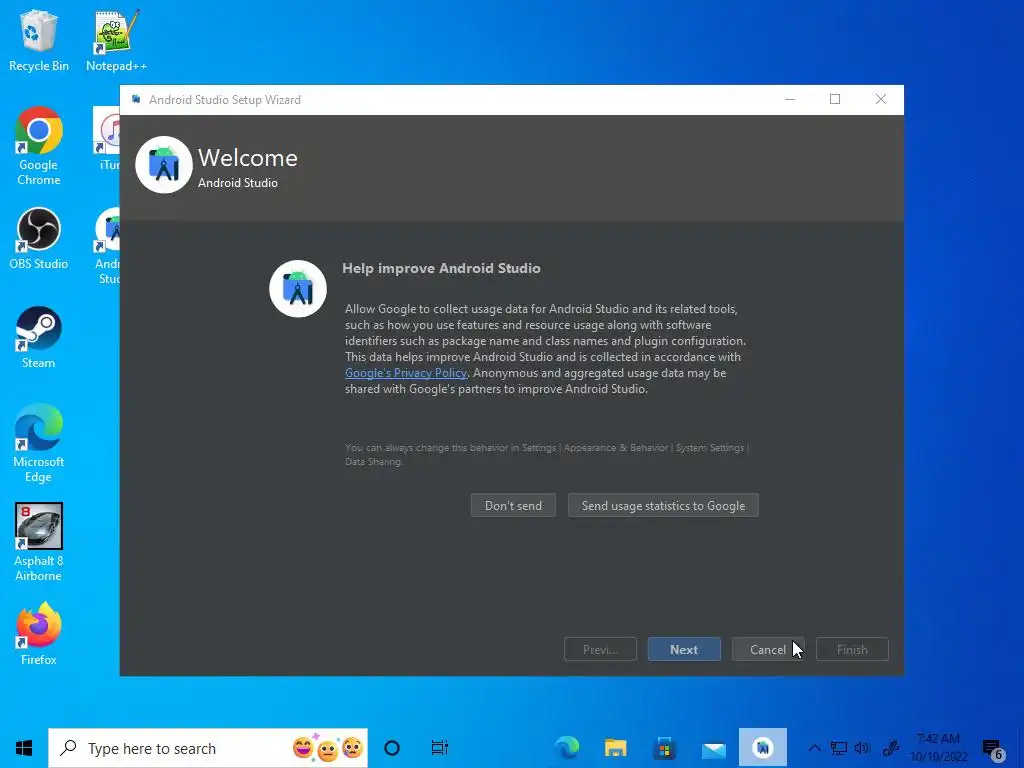Click the Help improve Android Studio heading
1024x768 pixels.
click(x=441, y=268)
